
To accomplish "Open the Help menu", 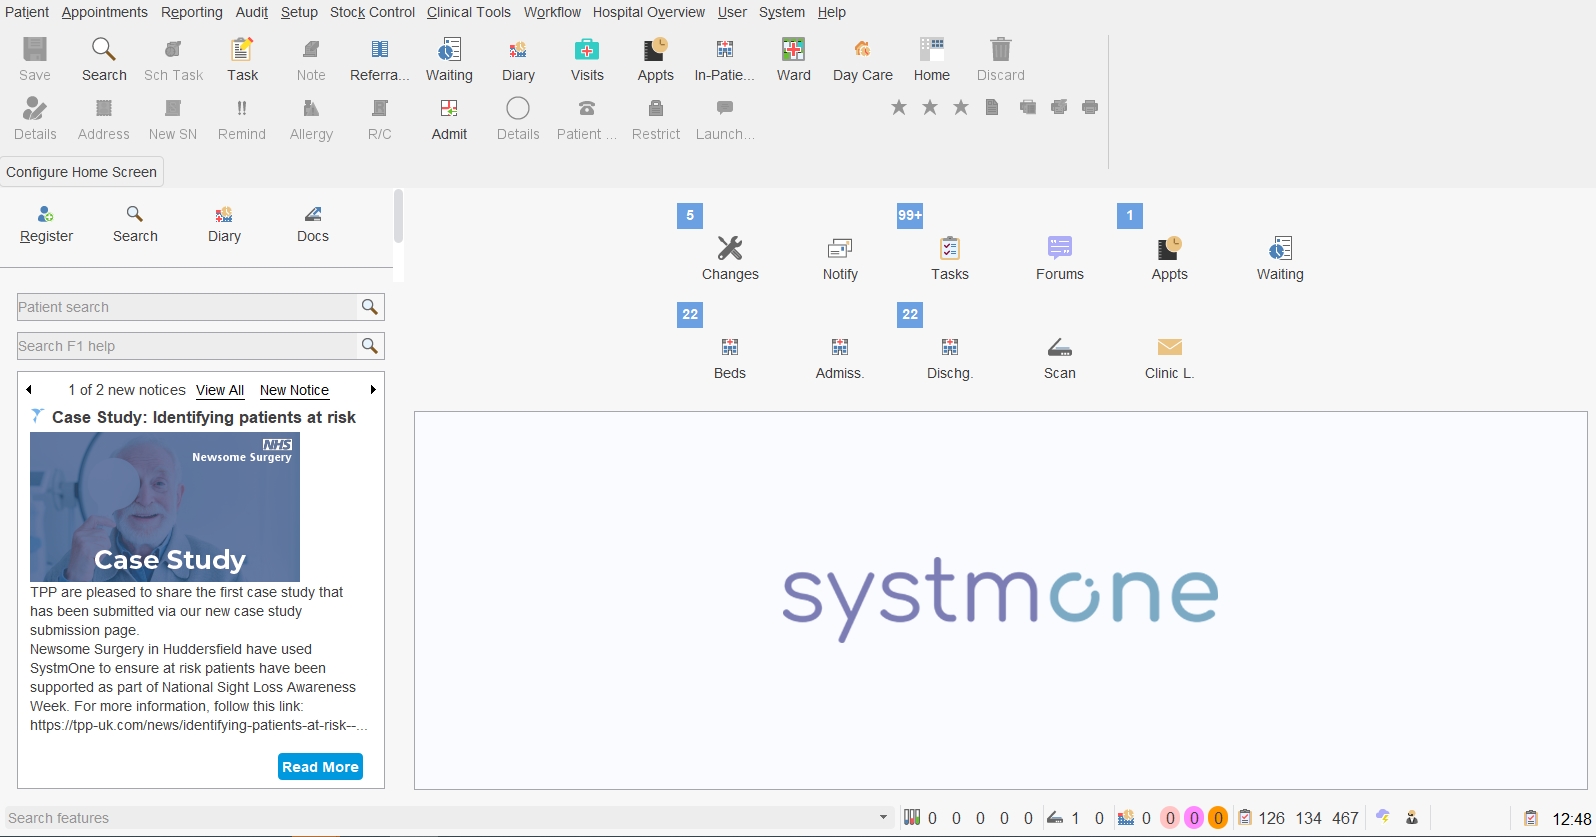I will click(x=831, y=12).
